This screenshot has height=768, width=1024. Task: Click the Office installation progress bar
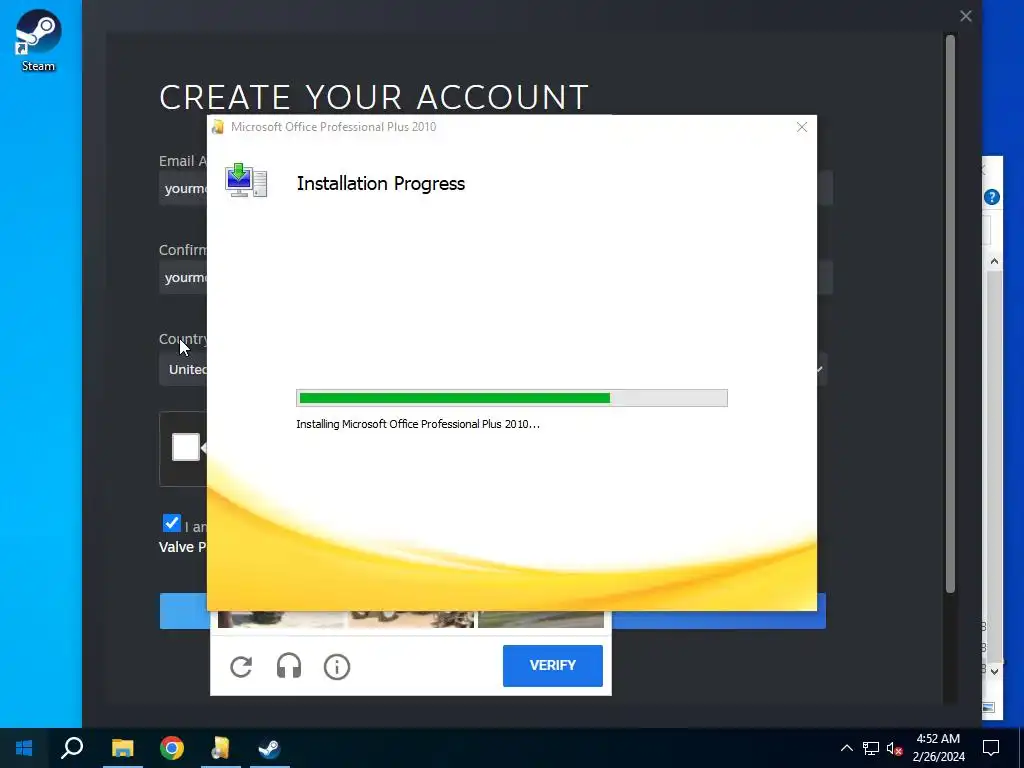(511, 398)
